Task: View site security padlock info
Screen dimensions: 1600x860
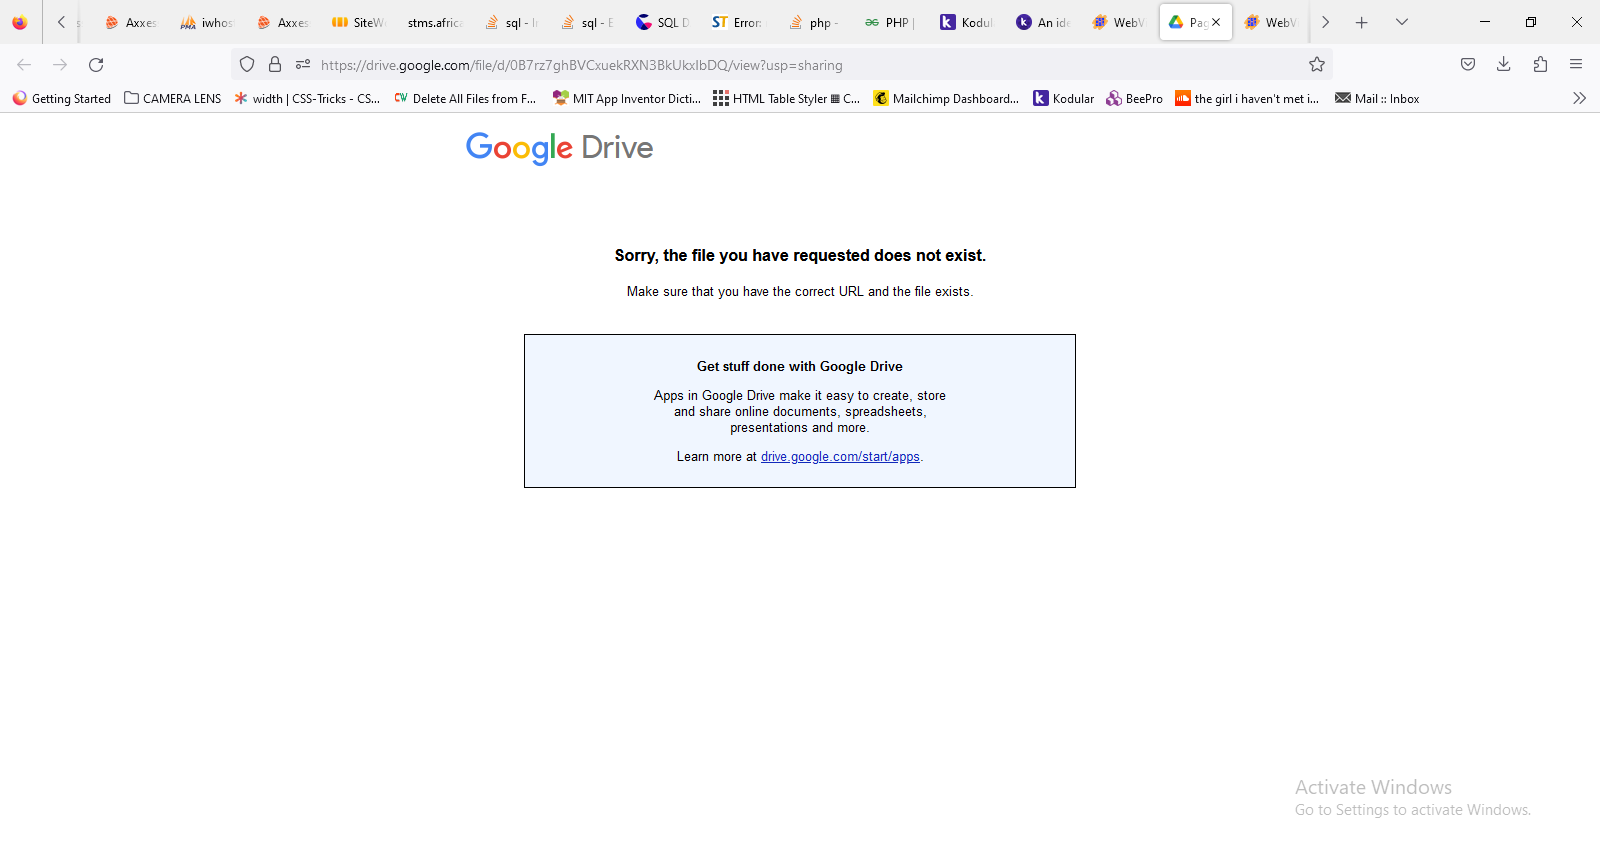Action: [275, 65]
